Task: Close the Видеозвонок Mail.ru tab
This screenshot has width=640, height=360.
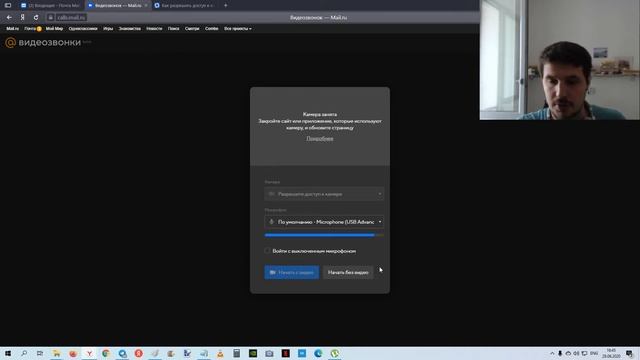Action: coord(146,5)
